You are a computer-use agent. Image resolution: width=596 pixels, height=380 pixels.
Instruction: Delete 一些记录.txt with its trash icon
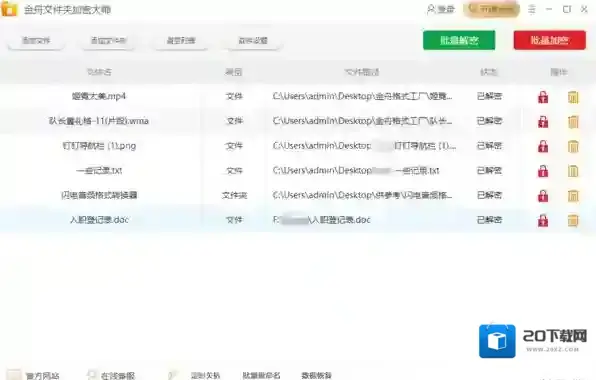click(x=573, y=171)
